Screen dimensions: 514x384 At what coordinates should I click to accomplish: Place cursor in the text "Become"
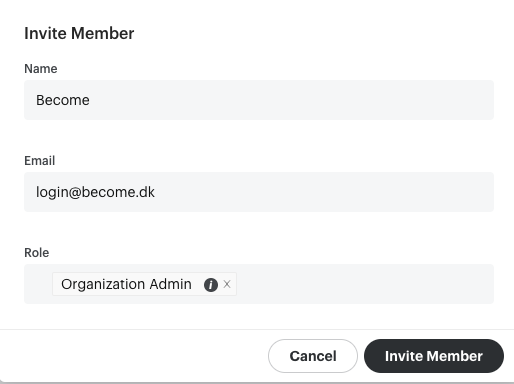click(63, 100)
